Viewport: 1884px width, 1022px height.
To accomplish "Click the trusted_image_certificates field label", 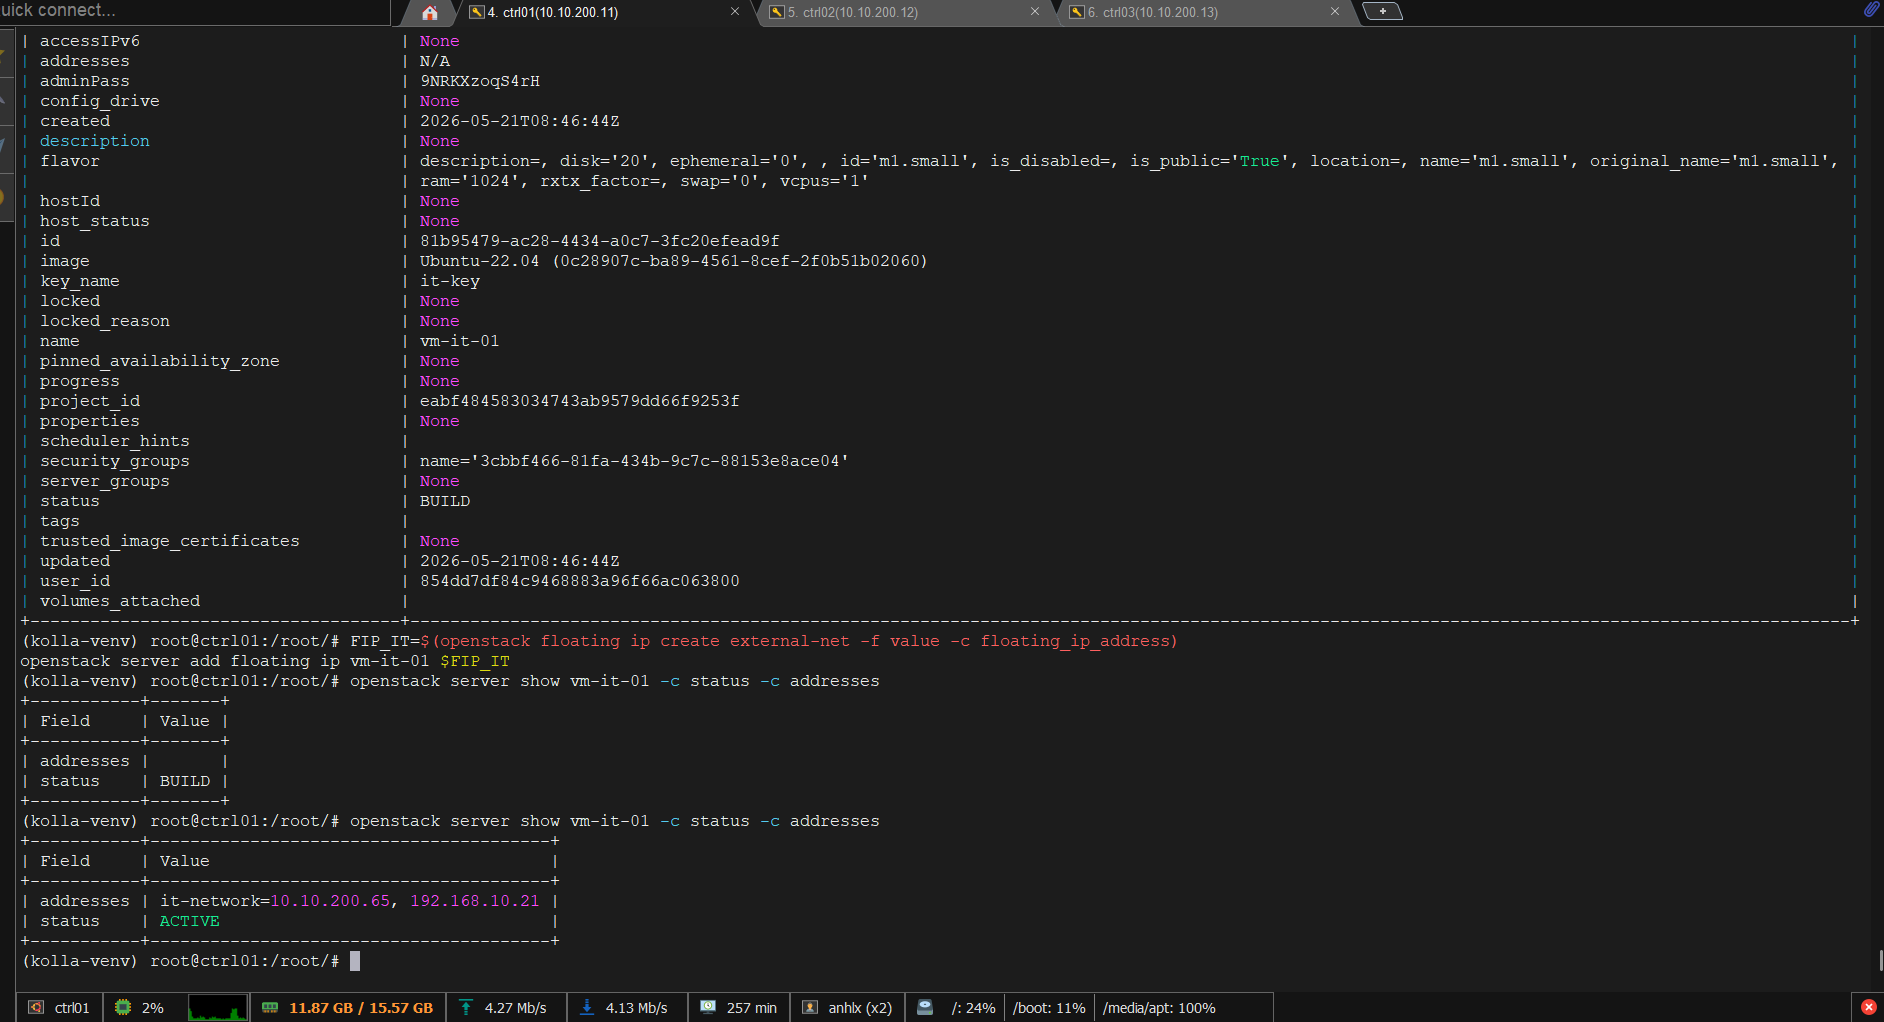I will pos(170,541).
